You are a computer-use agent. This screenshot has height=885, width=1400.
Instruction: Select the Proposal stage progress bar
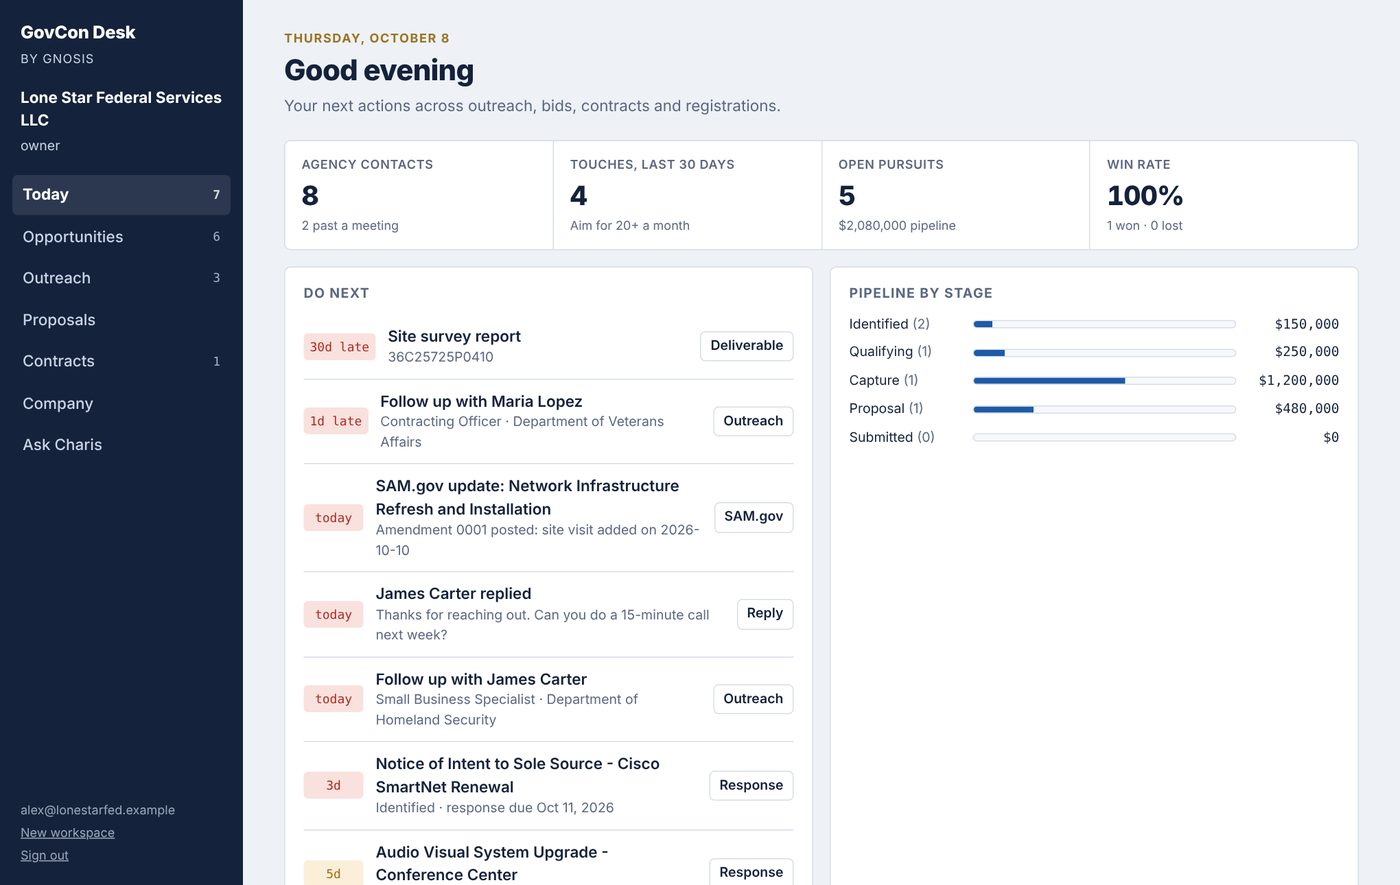(1104, 409)
